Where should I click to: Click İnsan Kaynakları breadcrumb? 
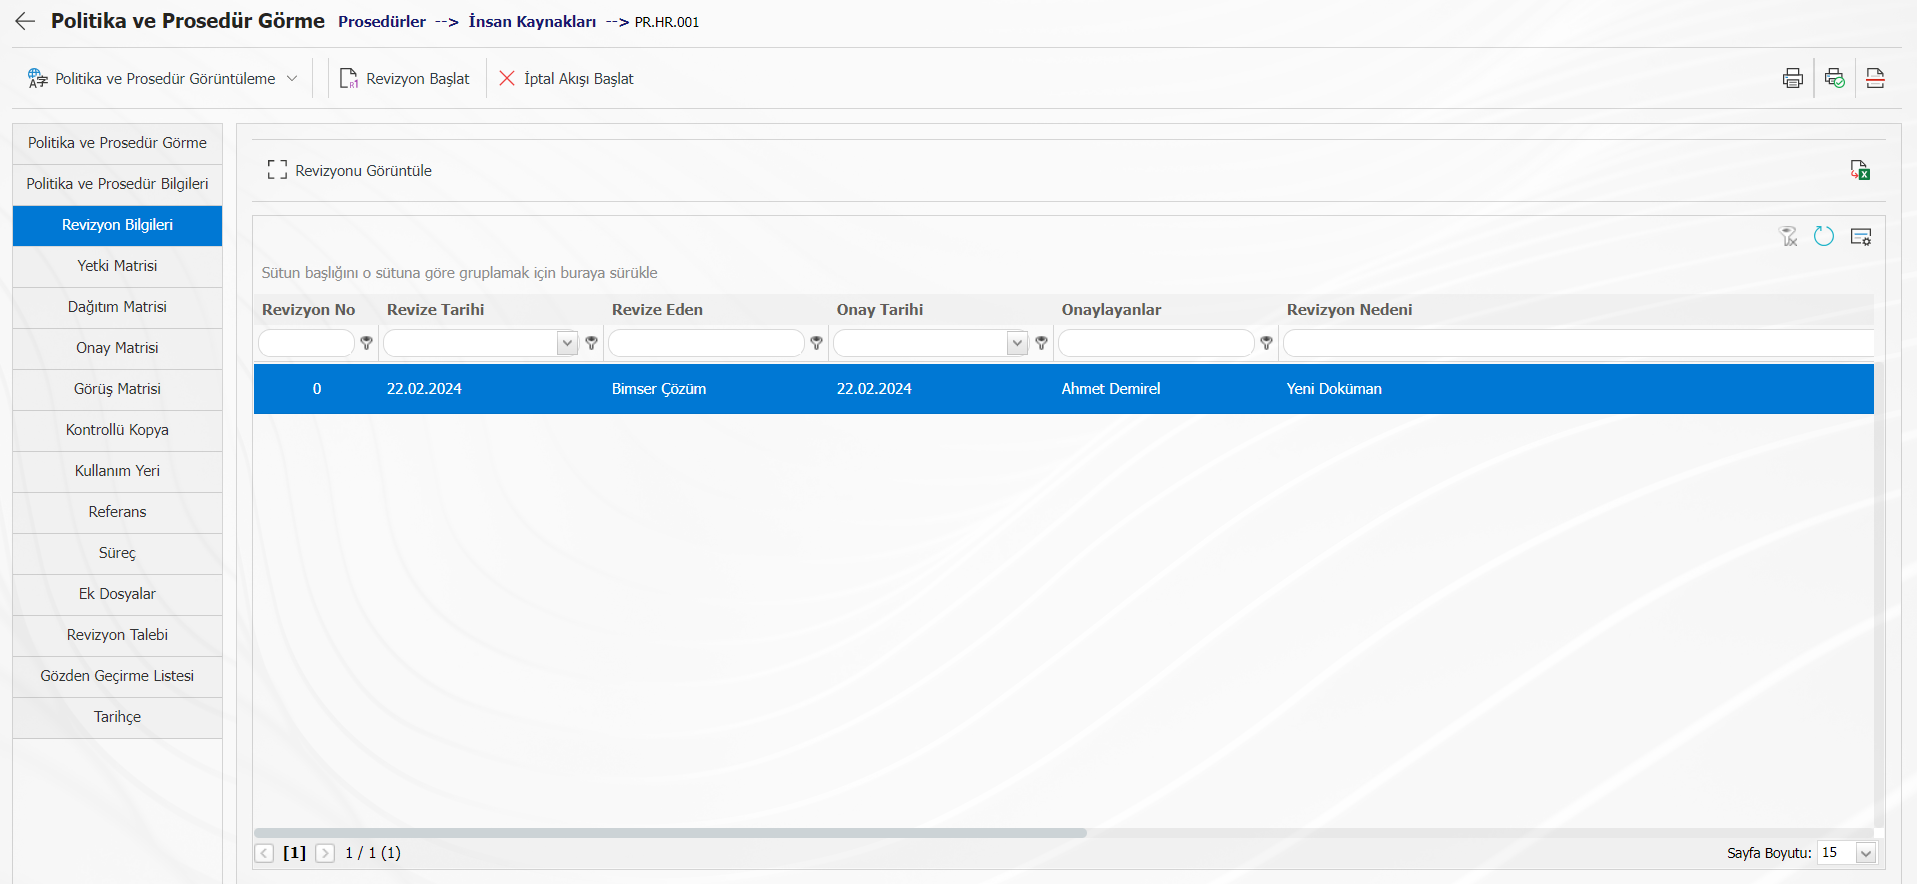532,22
